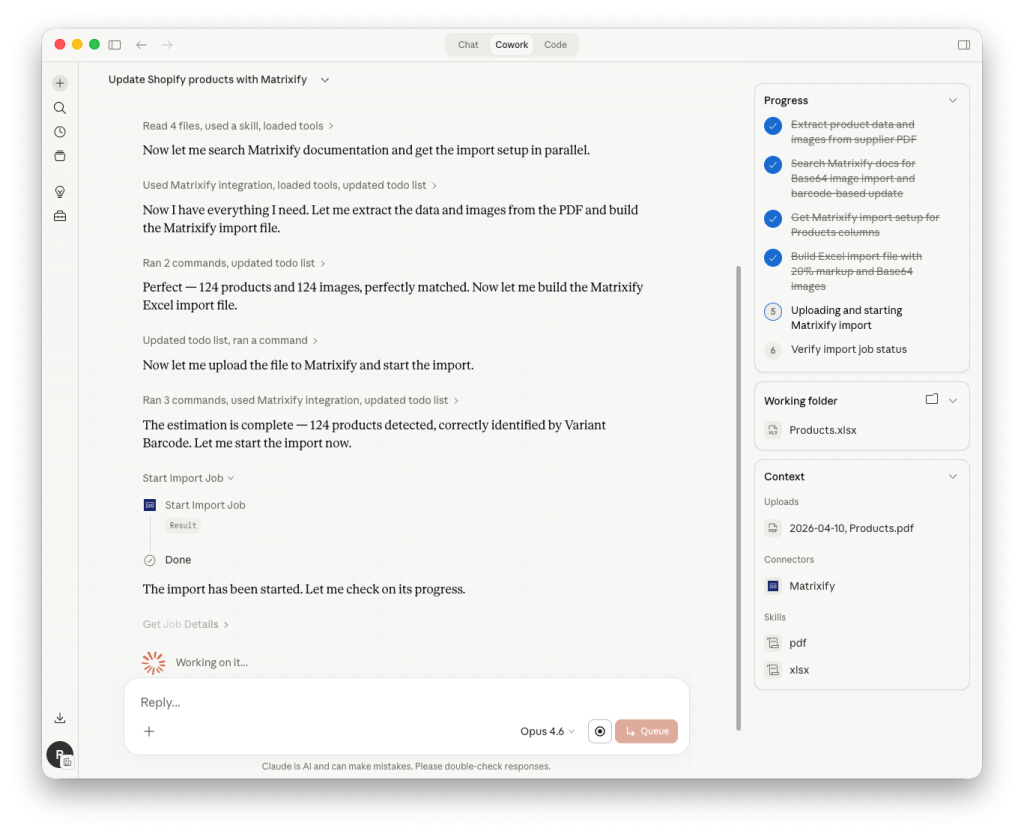Toggle the sidebar panel icon near traffic lights
1024x834 pixels.
coord(114,44)
